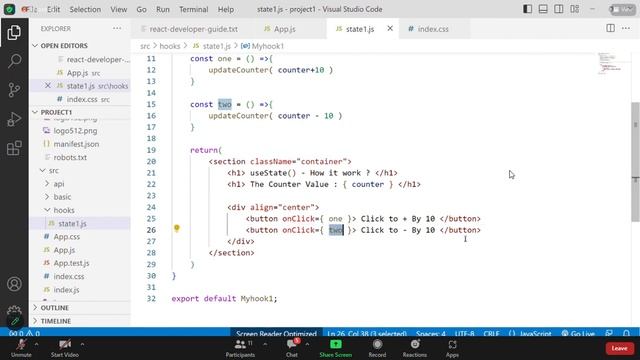Click Spaces: 4 indentation in status bar

[x=431, y=333]
